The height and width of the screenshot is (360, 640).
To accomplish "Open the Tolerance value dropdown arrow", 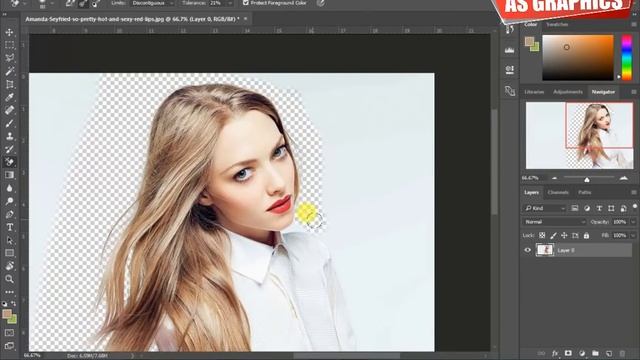I will [230, 3].
